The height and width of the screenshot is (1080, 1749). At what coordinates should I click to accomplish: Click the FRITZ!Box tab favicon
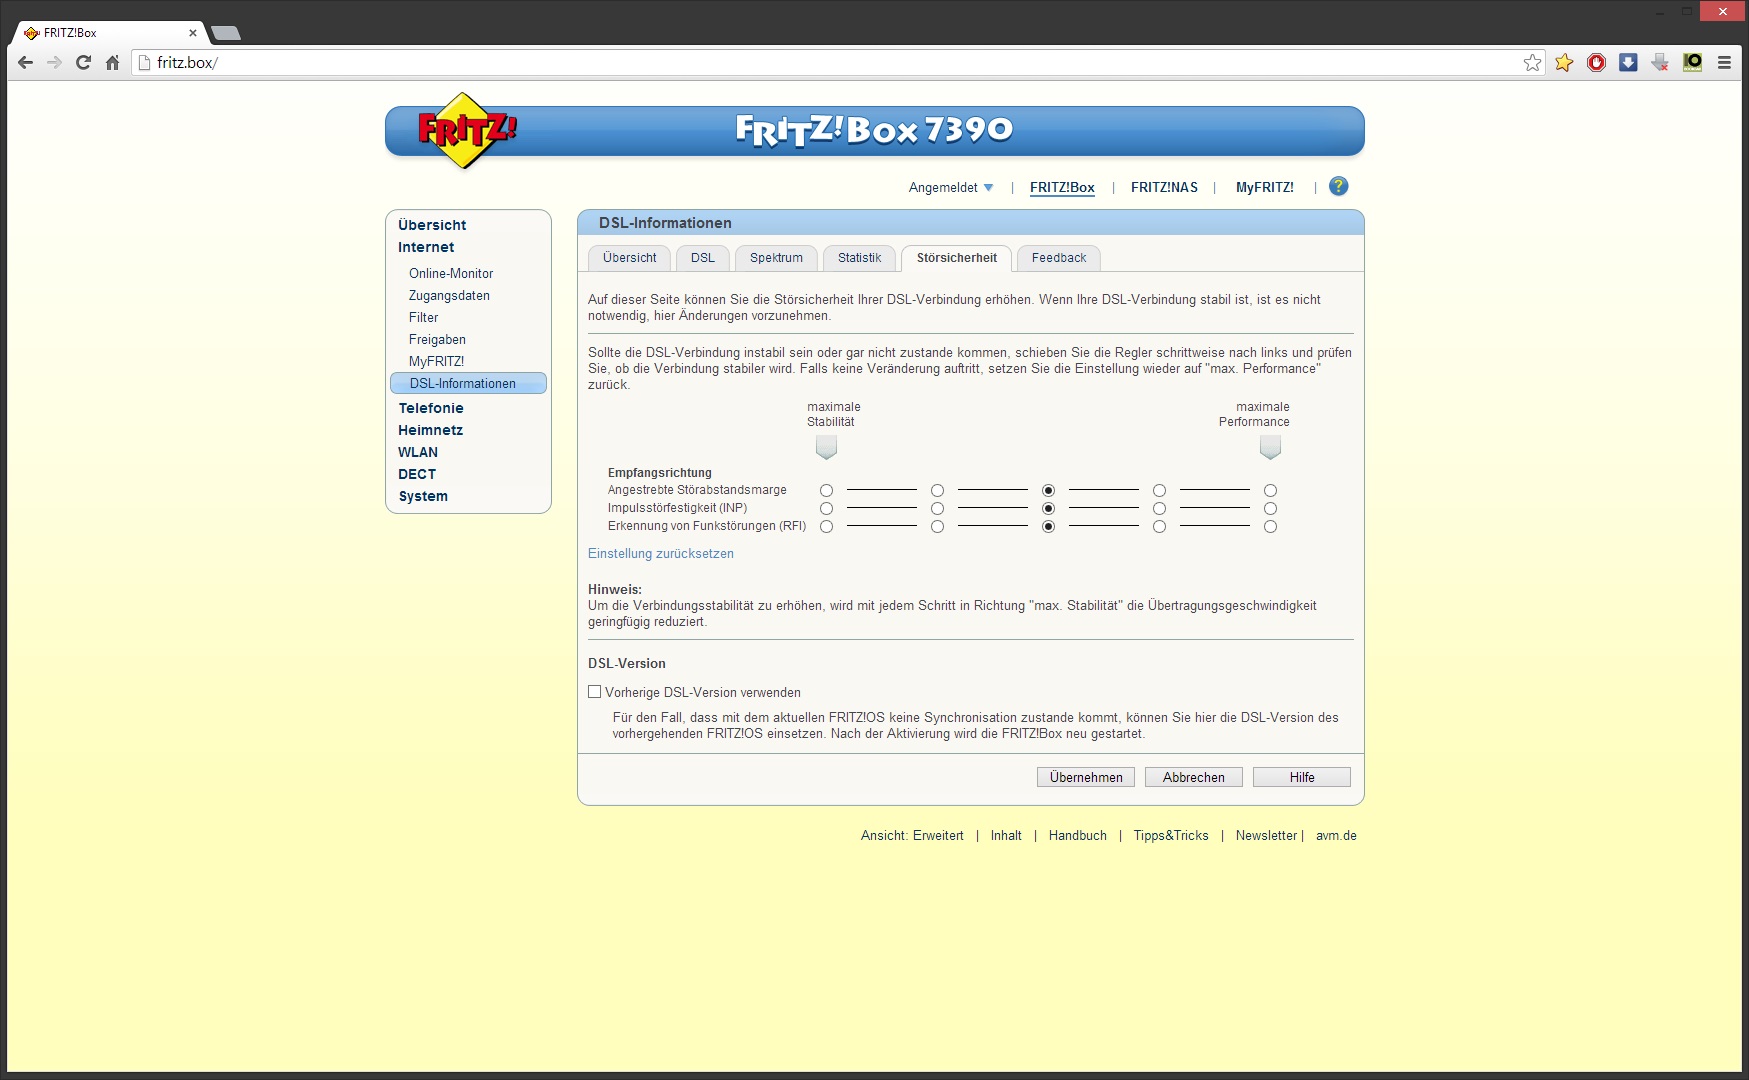tap(32, 33)
